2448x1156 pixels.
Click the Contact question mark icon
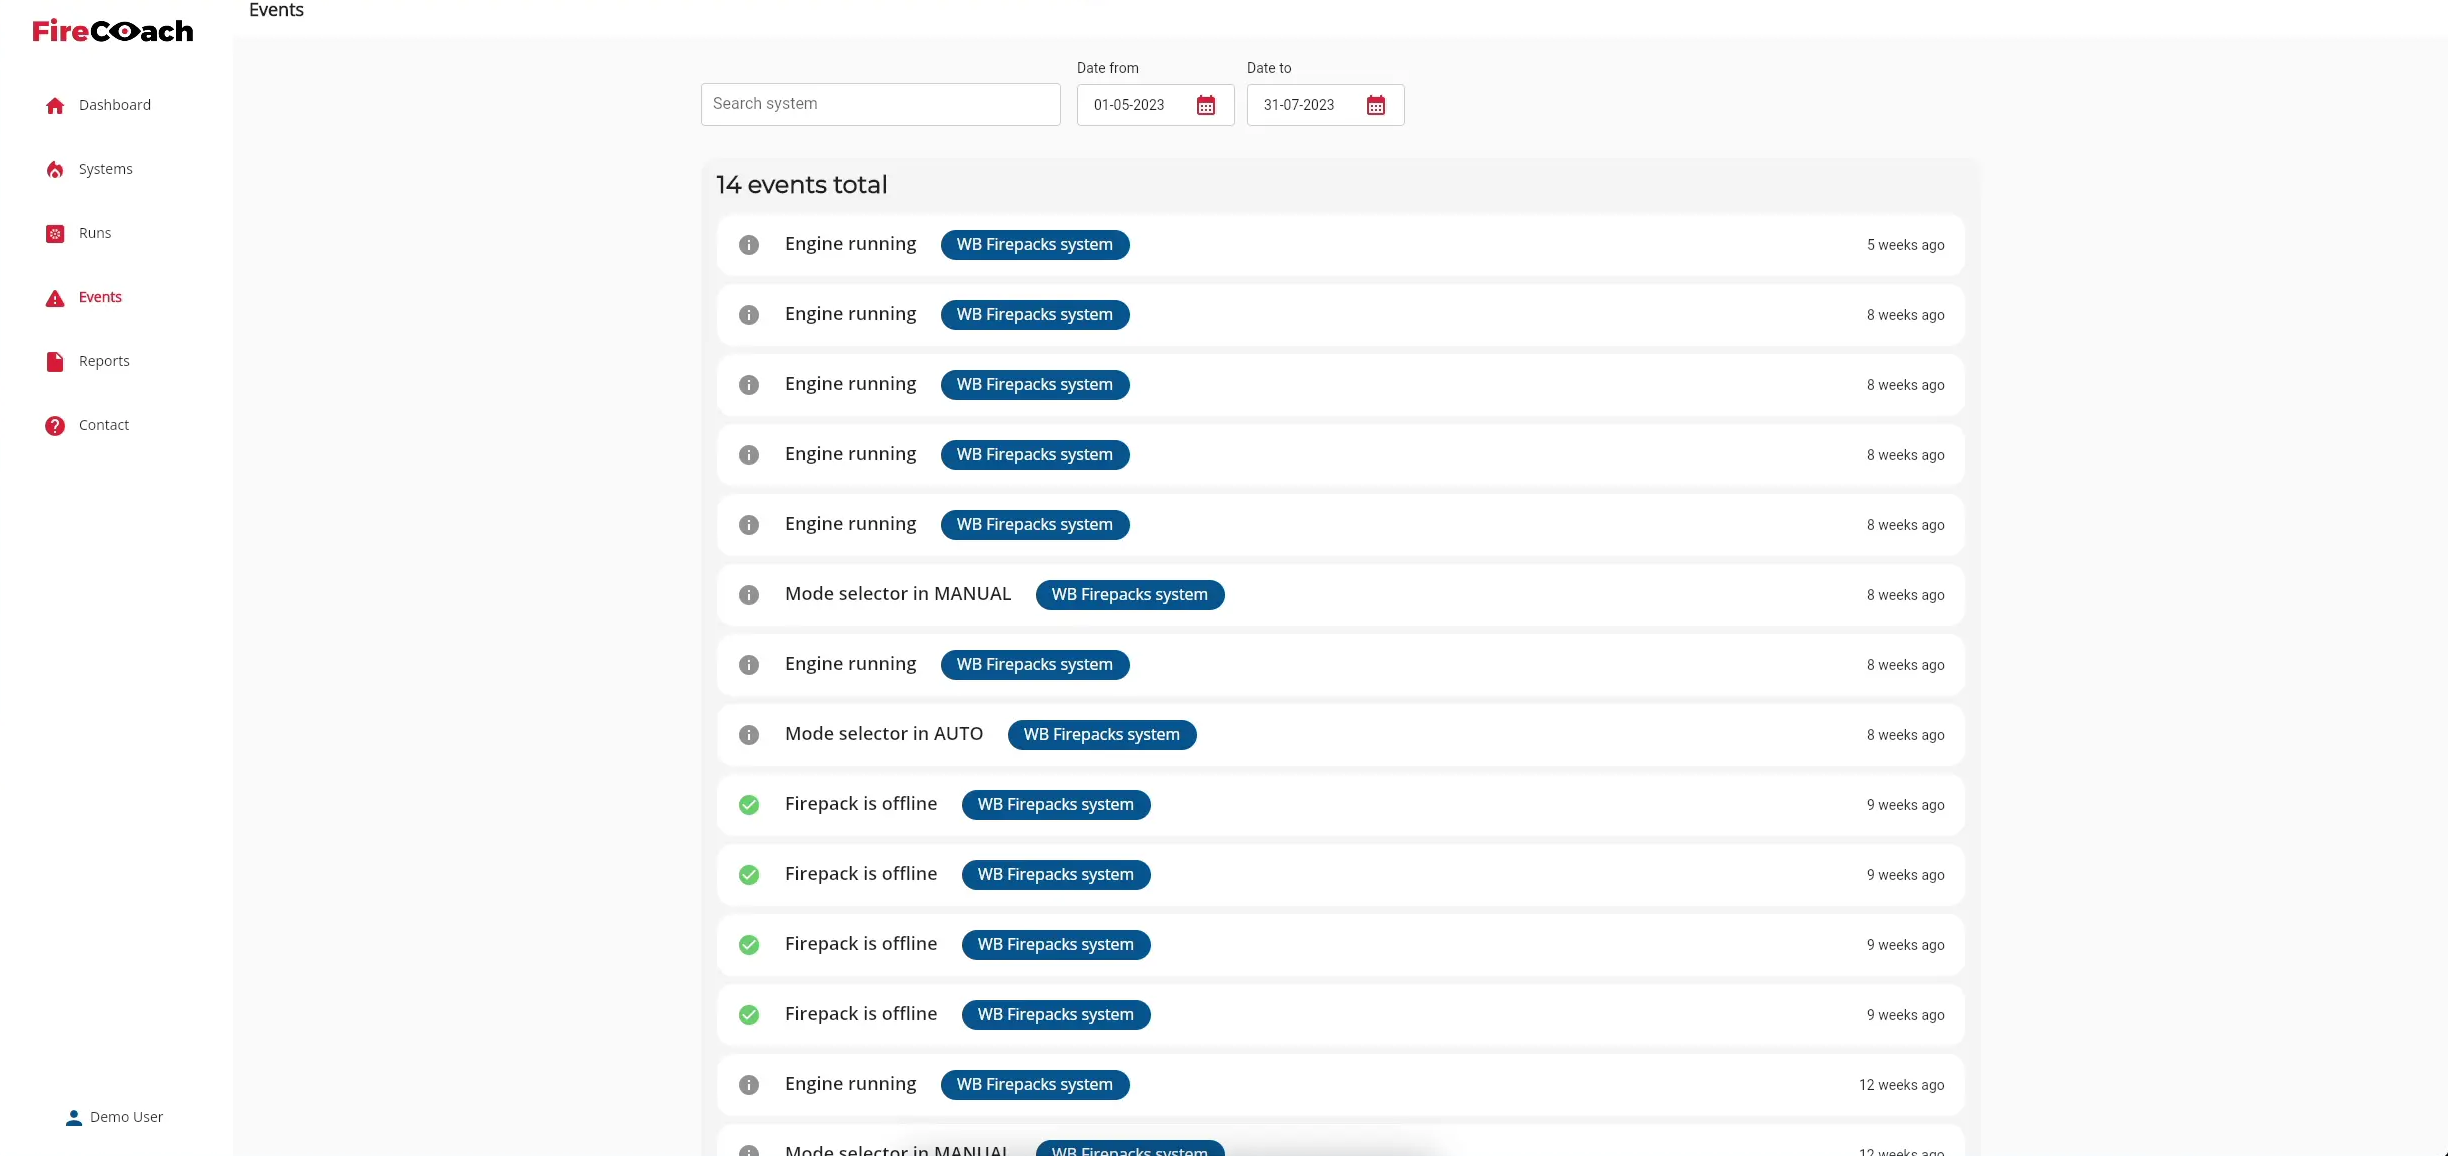tap(55, 425)
